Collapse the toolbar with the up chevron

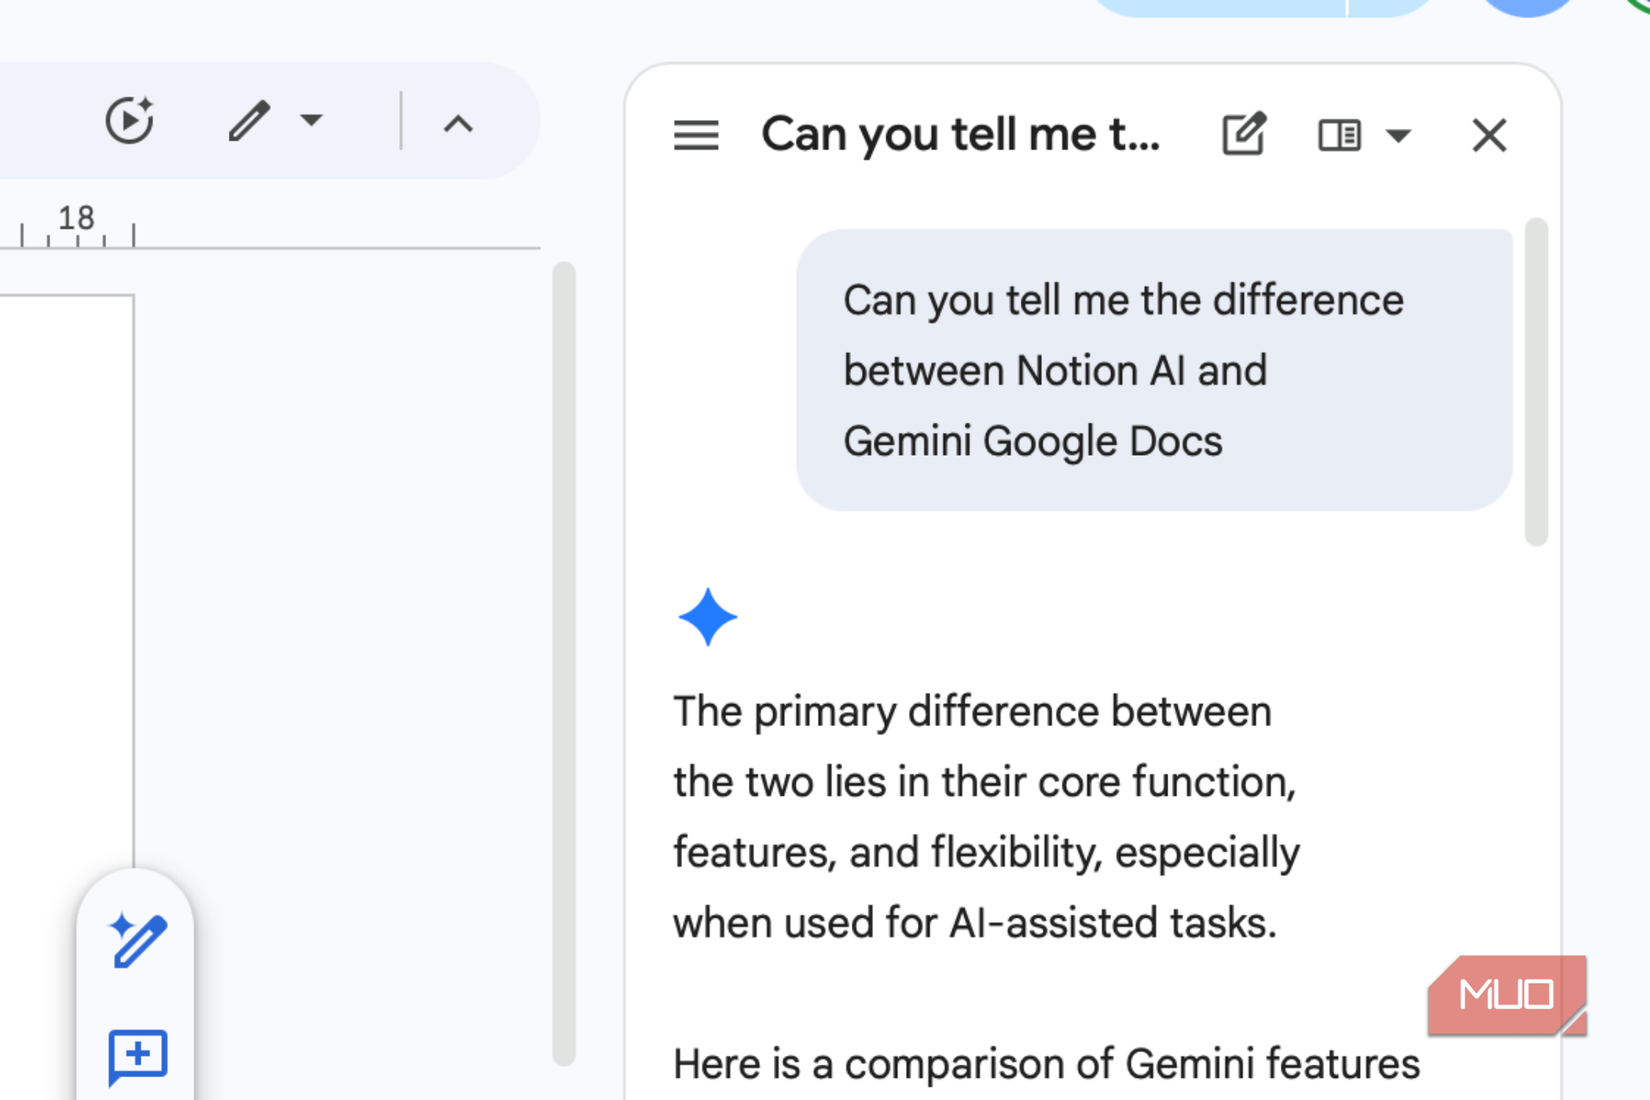pos(458,124)
